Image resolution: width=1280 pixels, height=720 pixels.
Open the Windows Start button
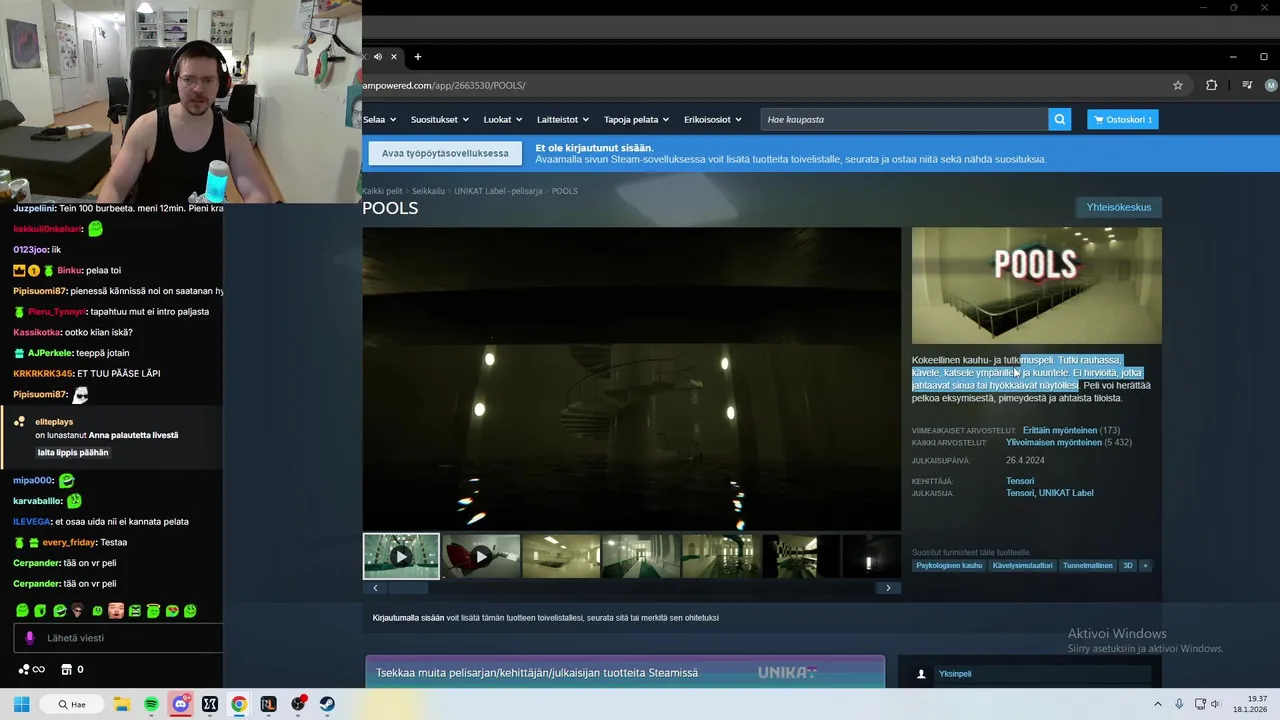[x=21, y=704]
